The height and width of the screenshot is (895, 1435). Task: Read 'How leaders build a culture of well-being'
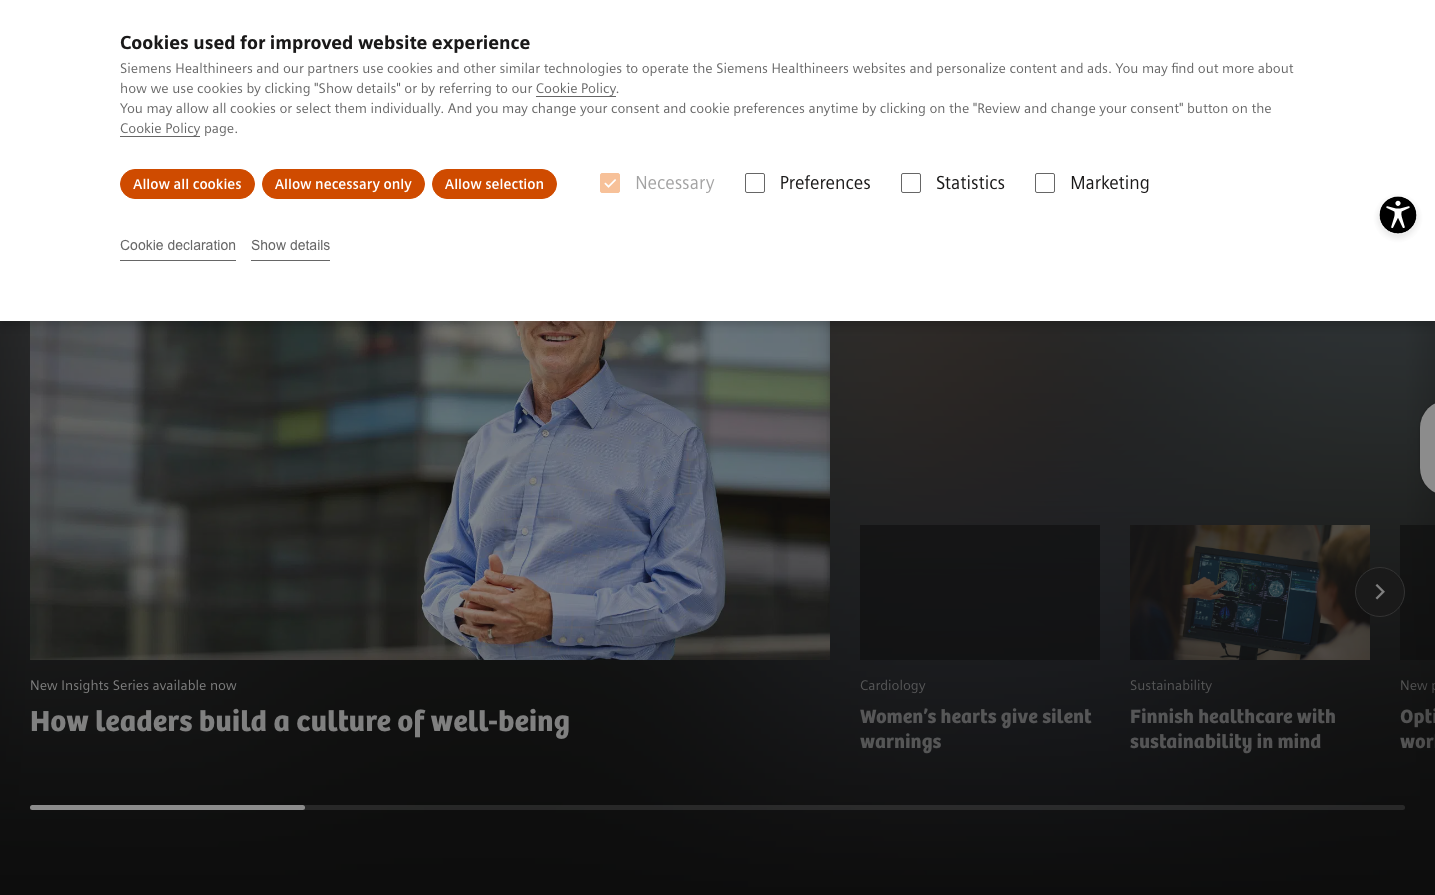coord(300,722)
